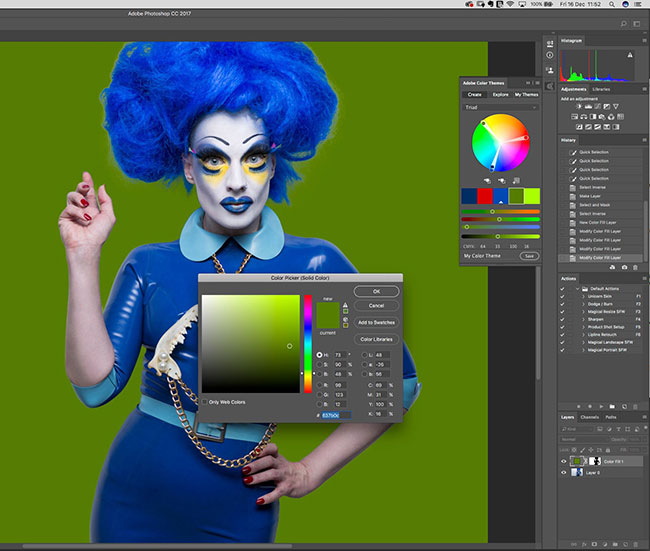
Task: Toggle visibility of Layer 0
Action: pos(565,473)
